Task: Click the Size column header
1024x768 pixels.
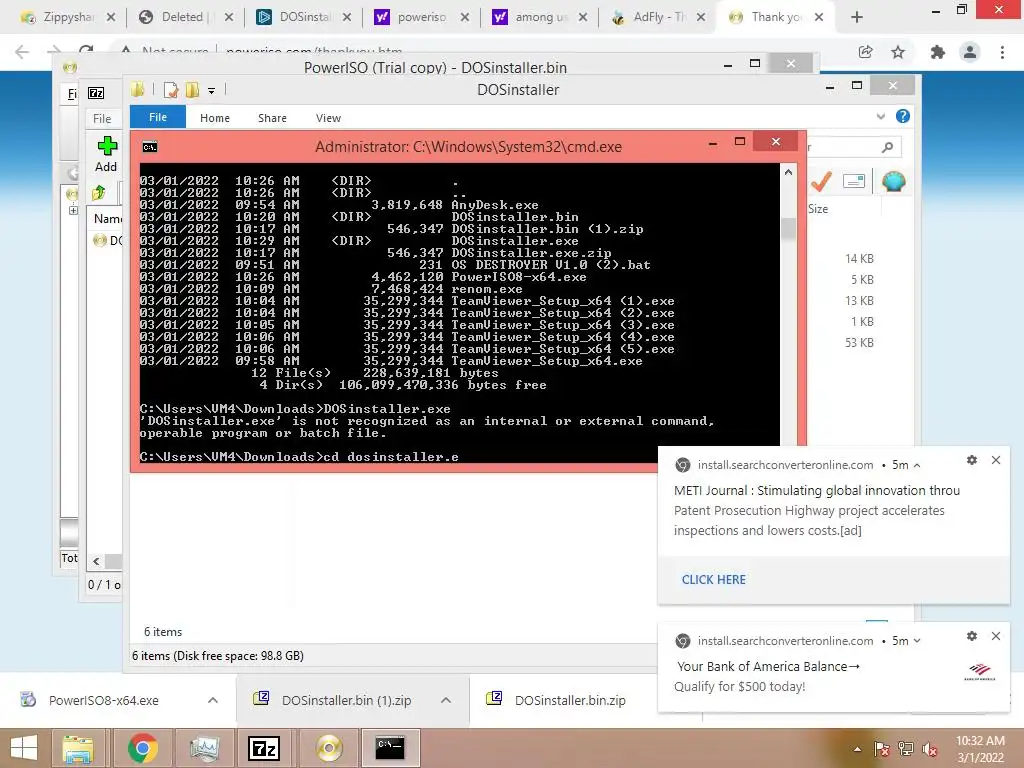Action: pyautogui.click(x=818, y=209)
